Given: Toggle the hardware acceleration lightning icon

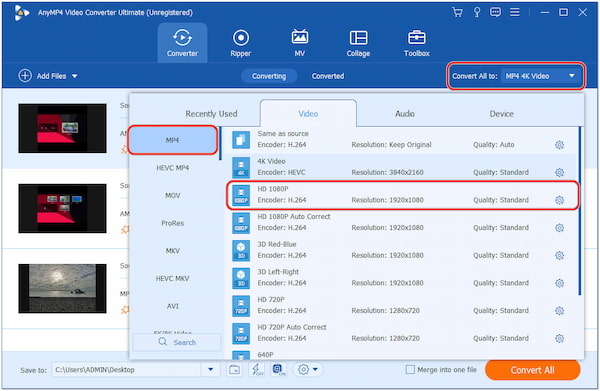Looking at the screenshot, I should (256, 370).
